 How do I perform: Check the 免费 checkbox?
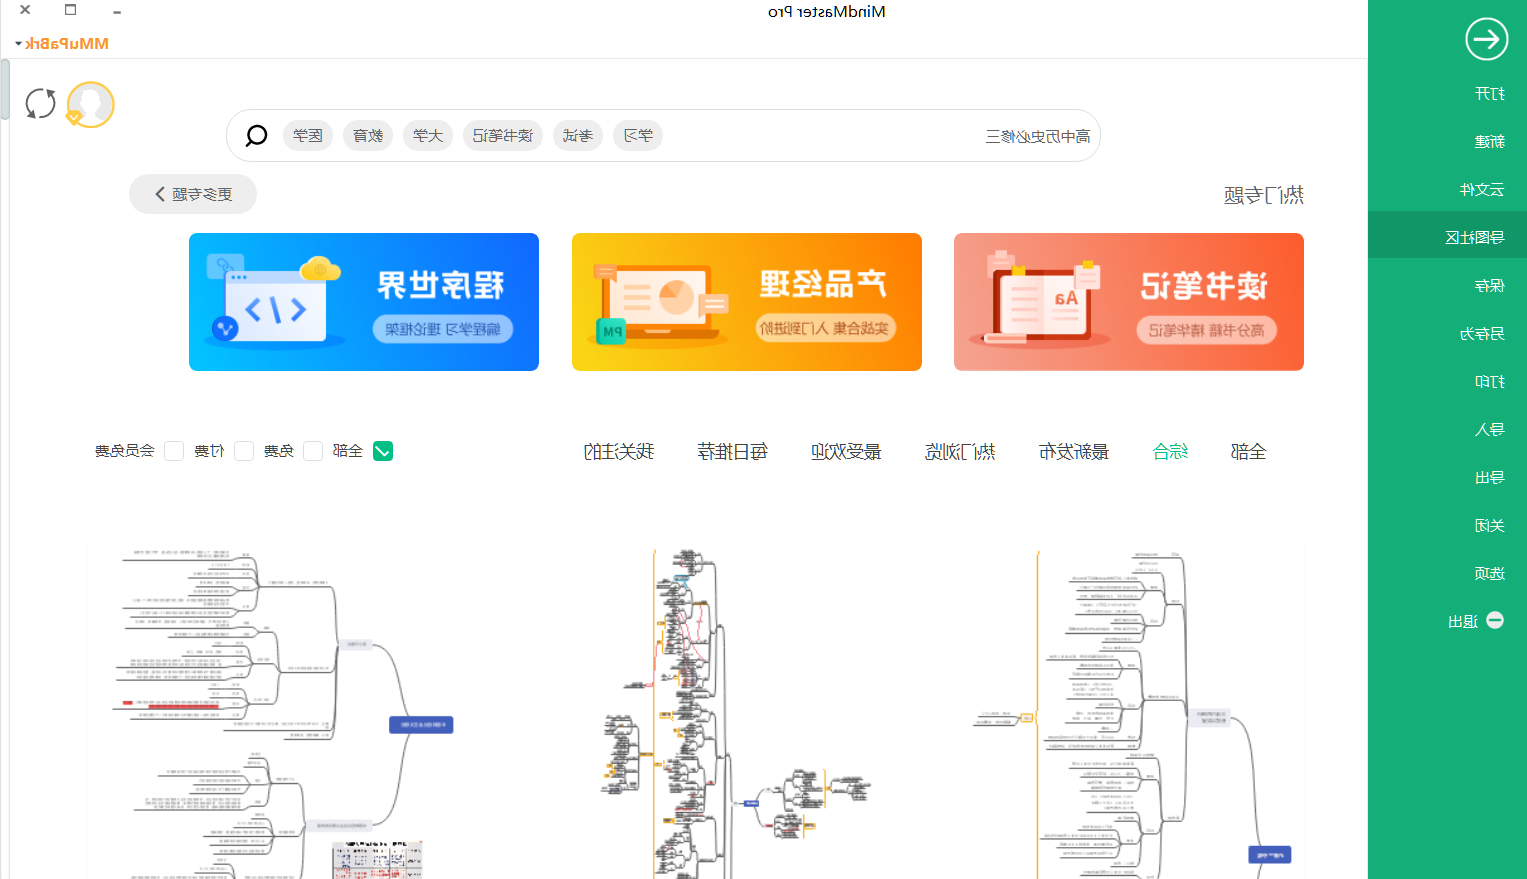[x=313, y=451]
